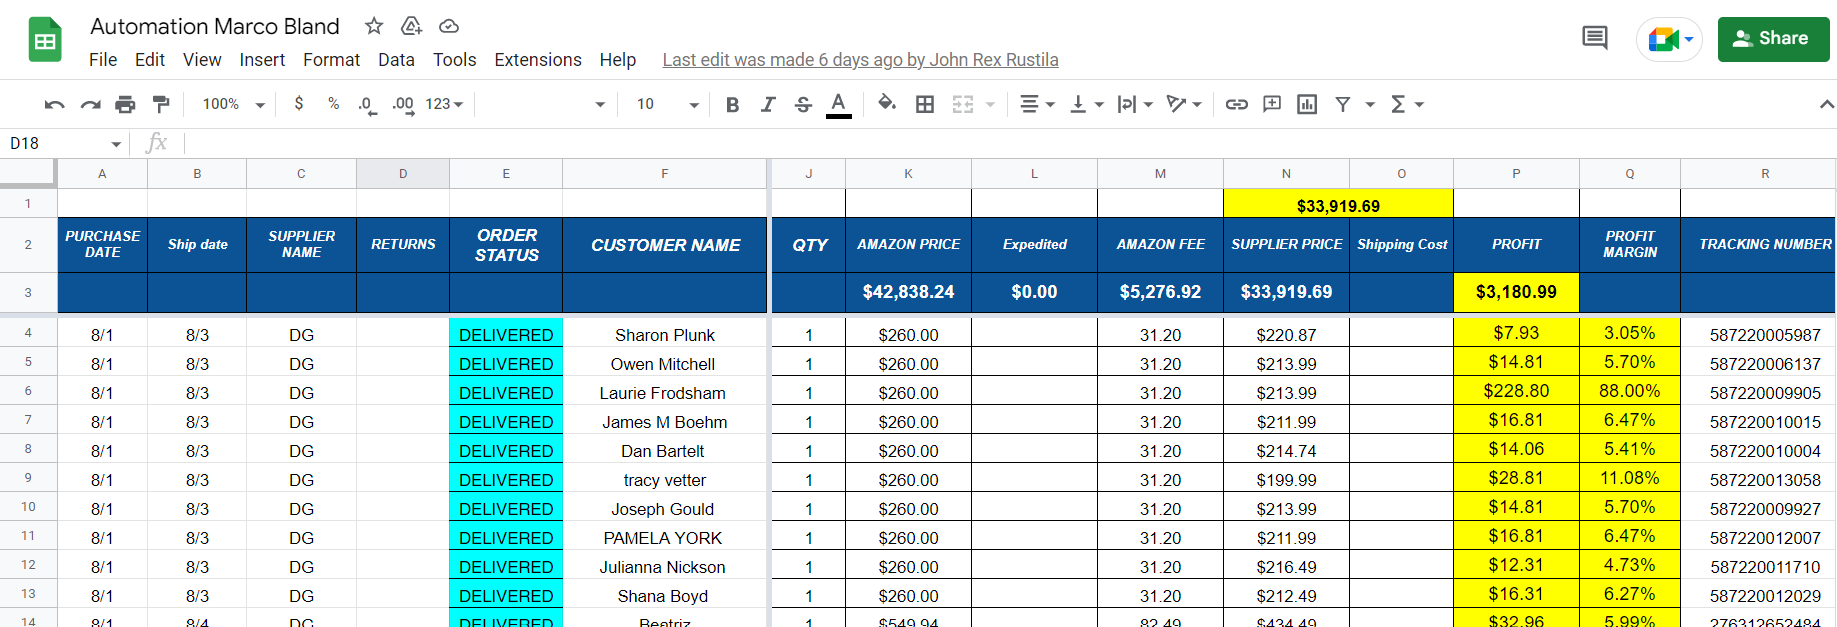This screenshot has height=627, width=1837.
Task: Open the Format menu
Action: tap(331, 60)
